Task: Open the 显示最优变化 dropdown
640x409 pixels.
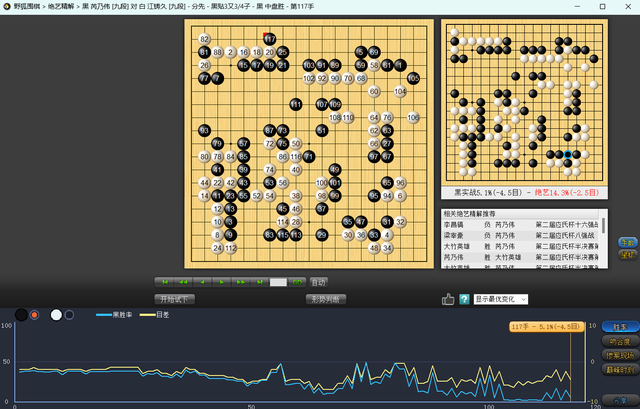Action: (501, 299)
